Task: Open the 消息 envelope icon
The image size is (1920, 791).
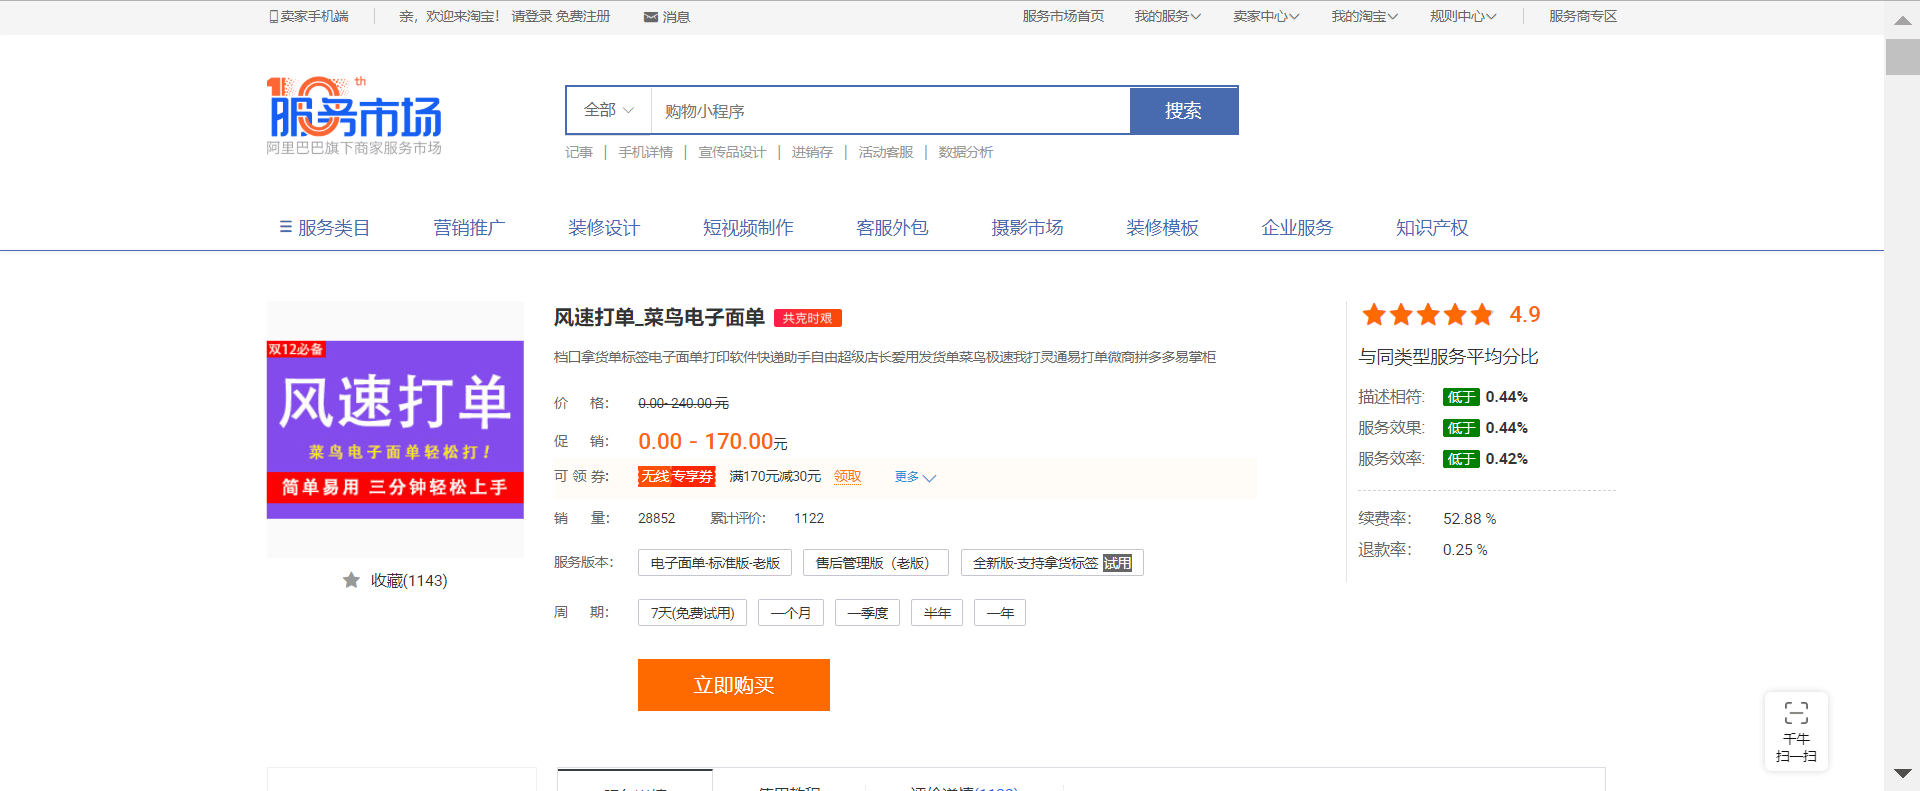Action: click(x=651, y=17)
